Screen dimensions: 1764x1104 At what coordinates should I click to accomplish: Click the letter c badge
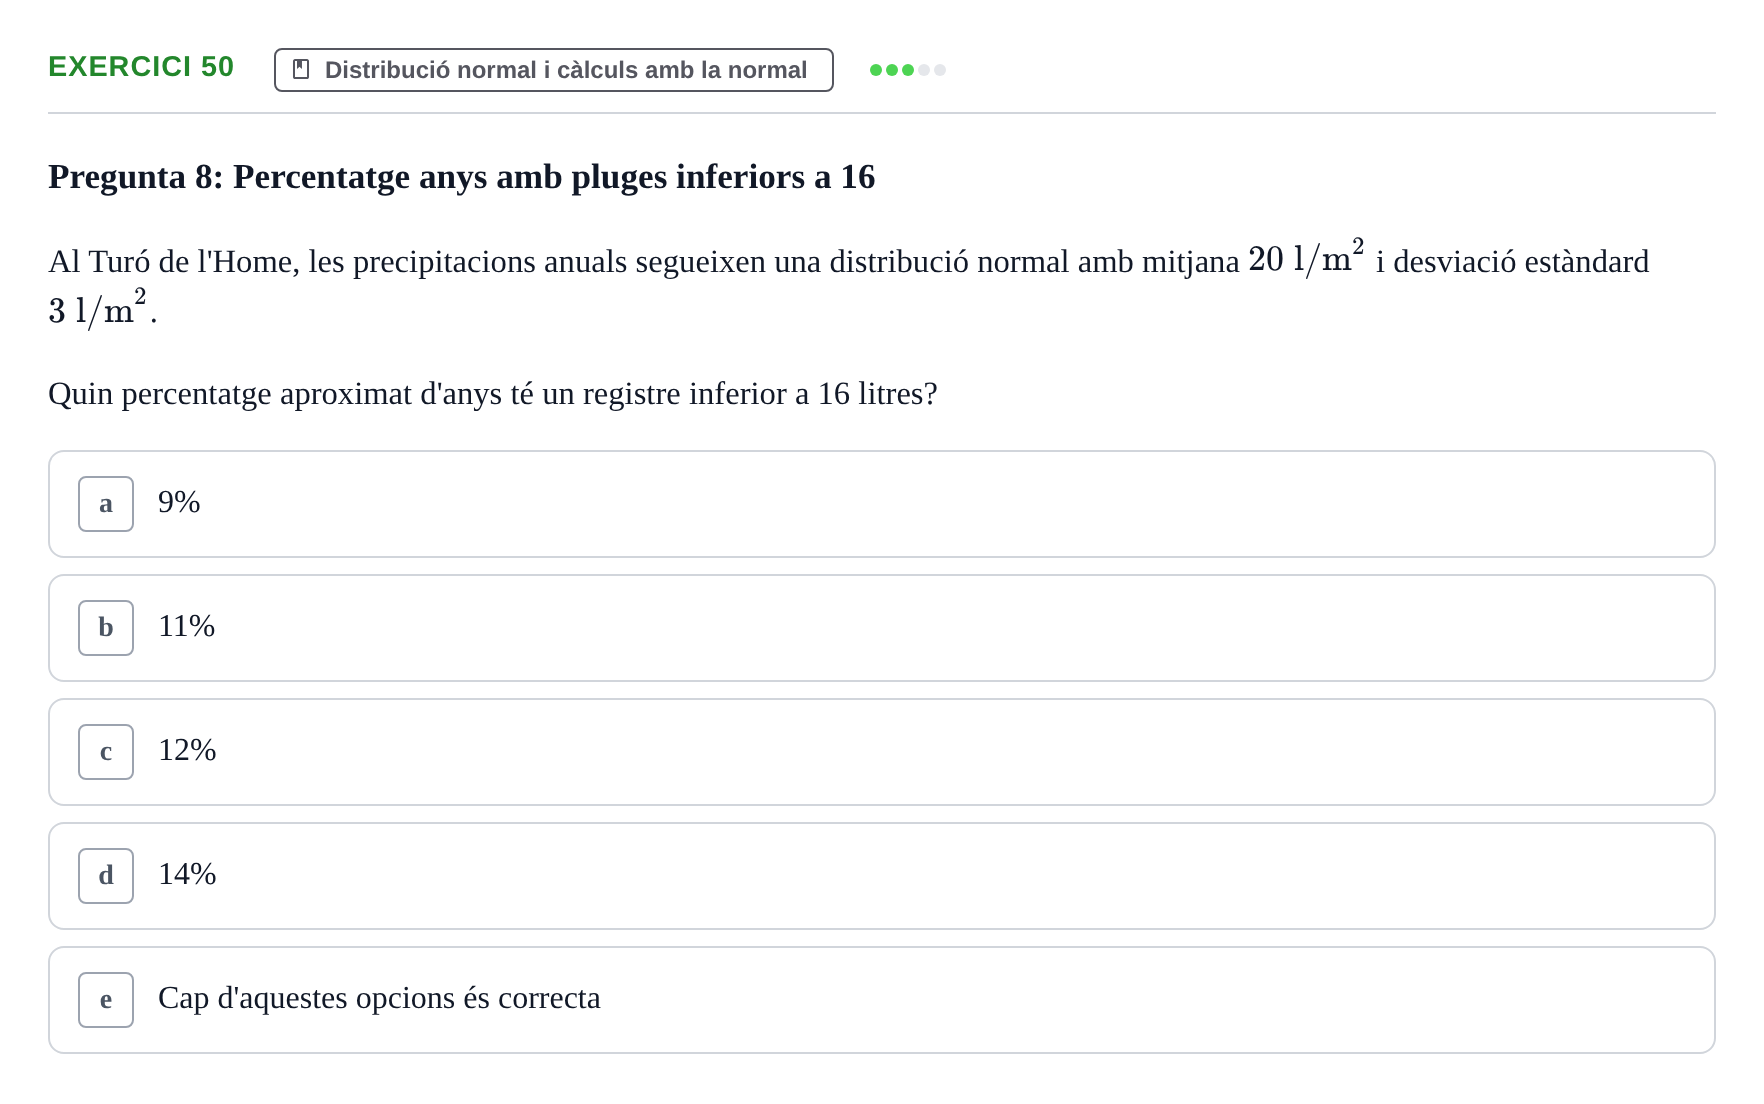[x=106, y=752]
